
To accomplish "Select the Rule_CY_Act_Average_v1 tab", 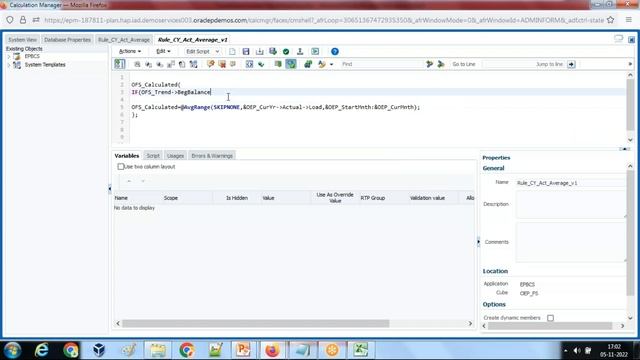I will point(192,40).
